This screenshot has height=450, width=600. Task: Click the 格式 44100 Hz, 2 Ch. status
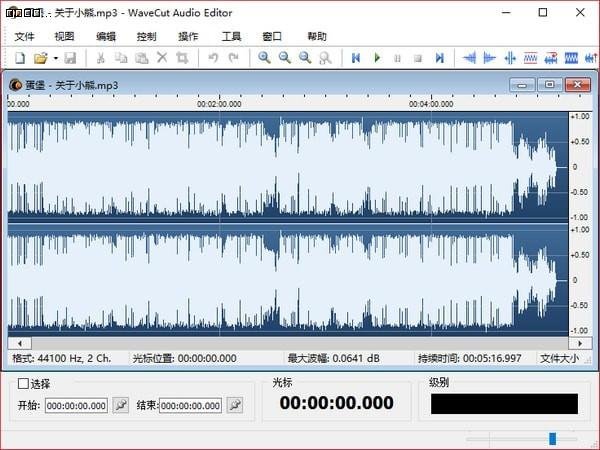[x=61, y=359]
